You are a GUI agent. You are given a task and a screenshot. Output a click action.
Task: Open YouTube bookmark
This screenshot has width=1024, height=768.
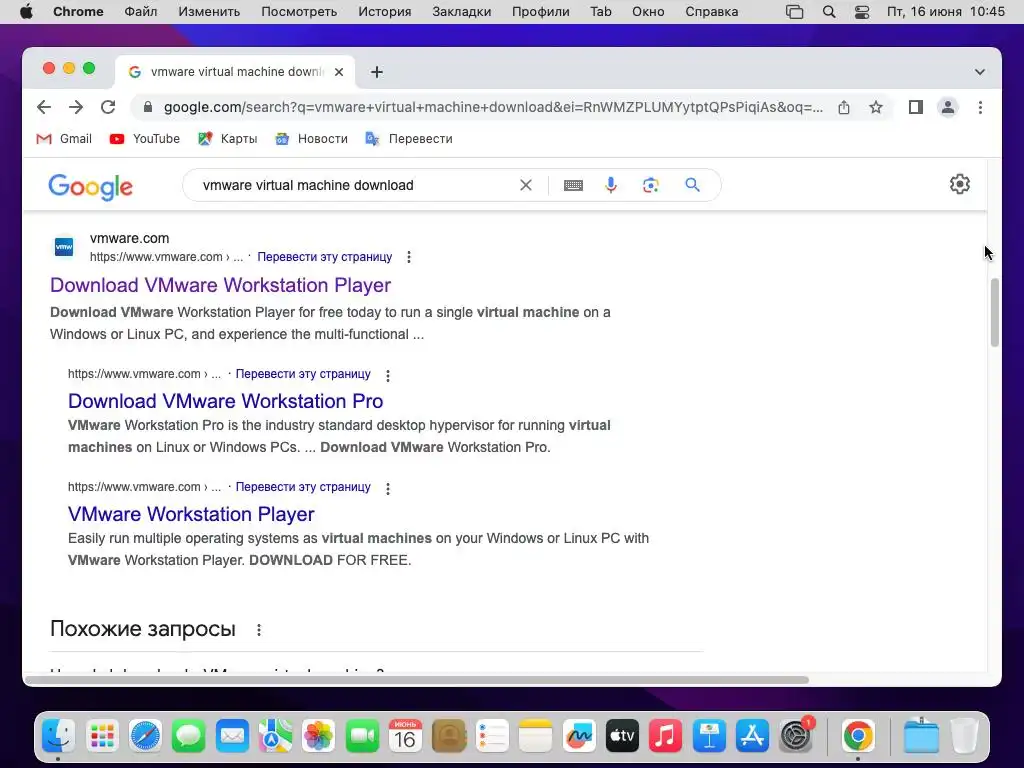[145, 138]
